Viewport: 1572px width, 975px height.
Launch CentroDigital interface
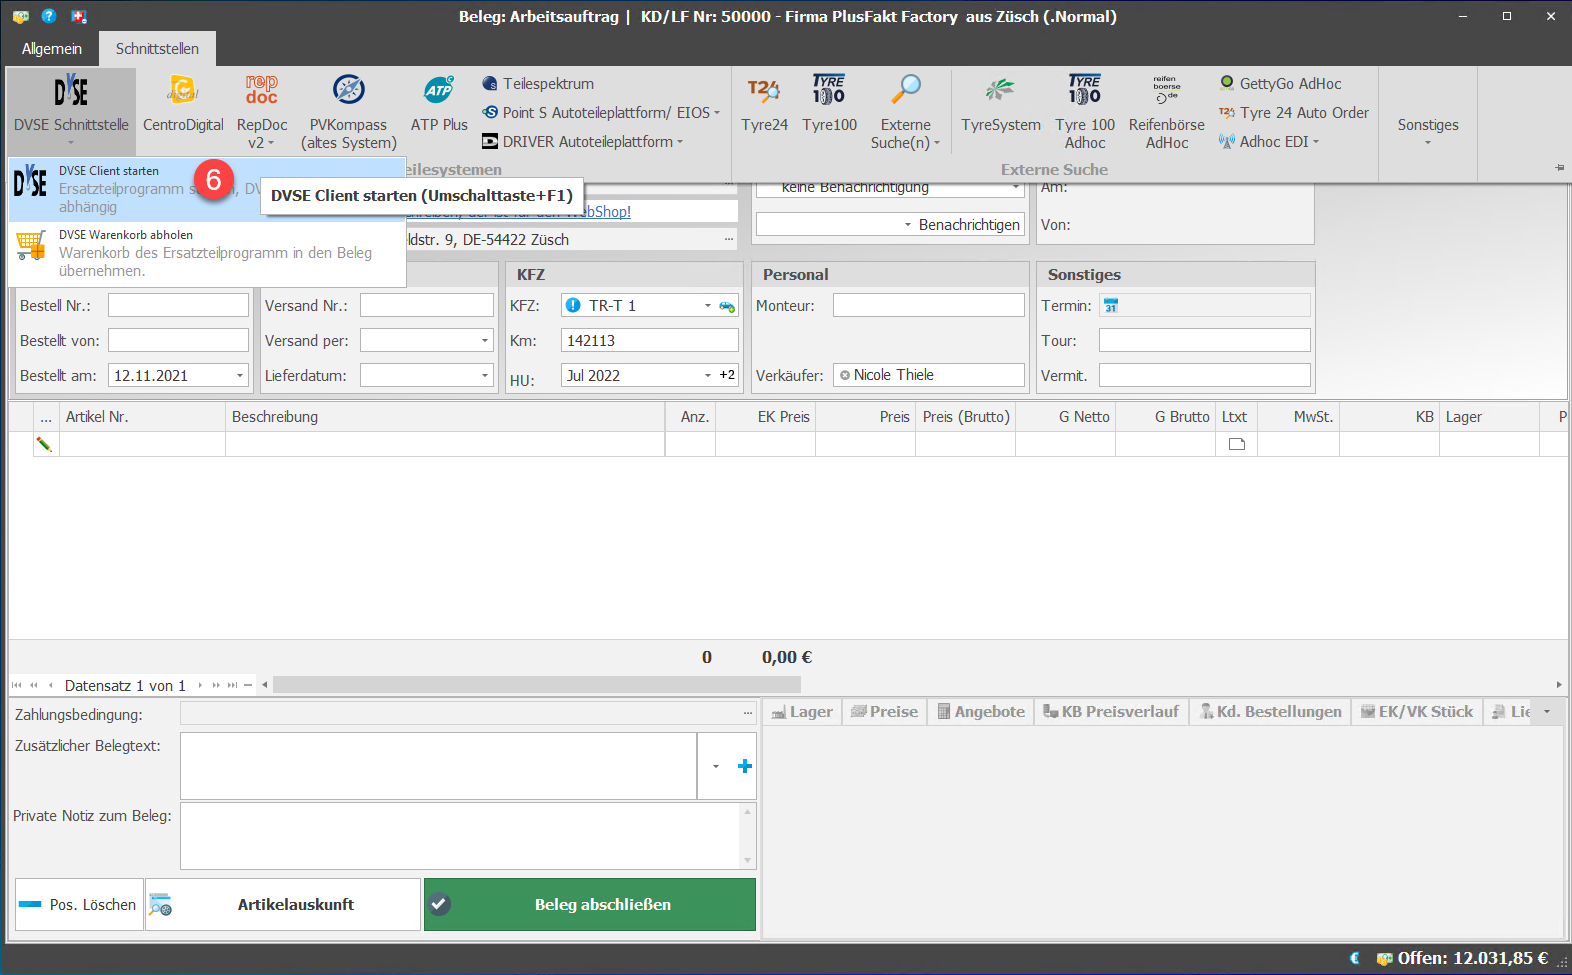click(183, 104)
